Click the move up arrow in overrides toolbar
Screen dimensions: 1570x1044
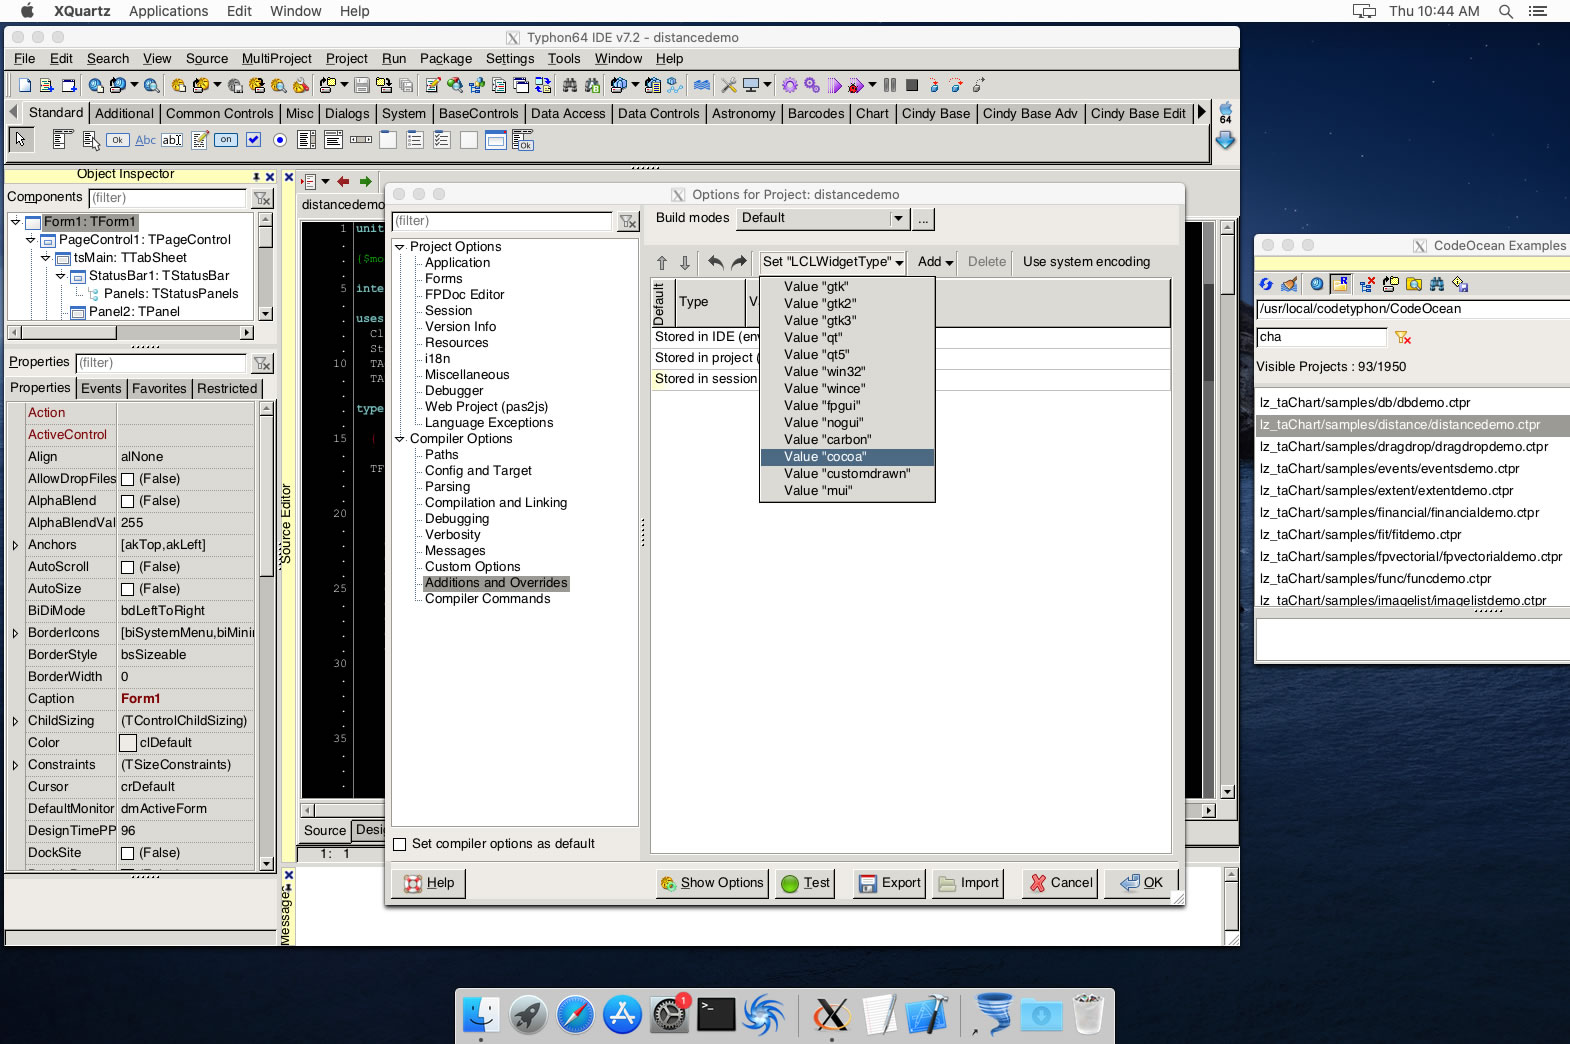[662, 263]
